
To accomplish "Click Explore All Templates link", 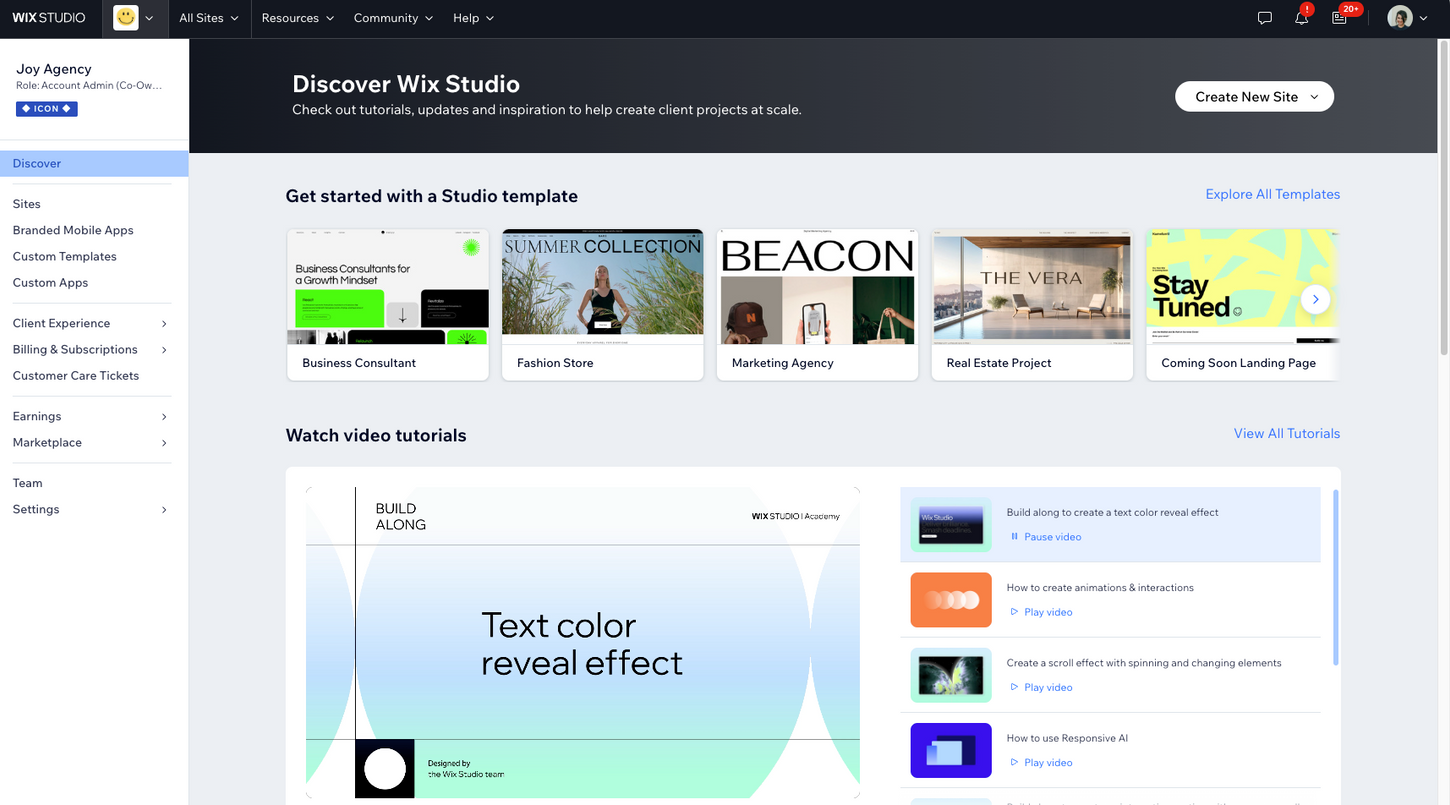I will [1272, 194].
